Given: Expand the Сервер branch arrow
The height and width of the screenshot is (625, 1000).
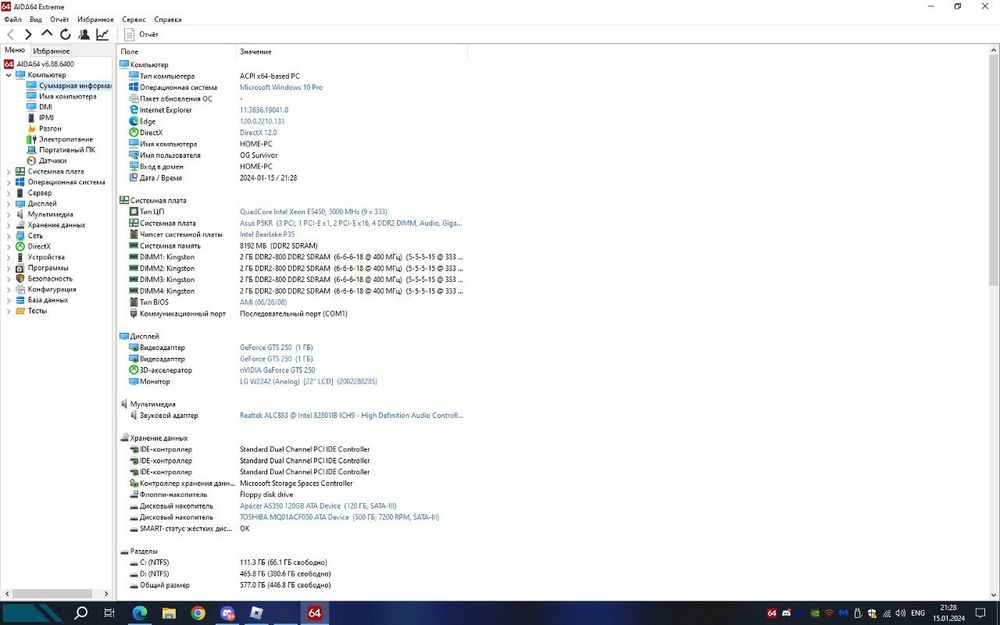Looking at the screenshot, I should point(8,193).
